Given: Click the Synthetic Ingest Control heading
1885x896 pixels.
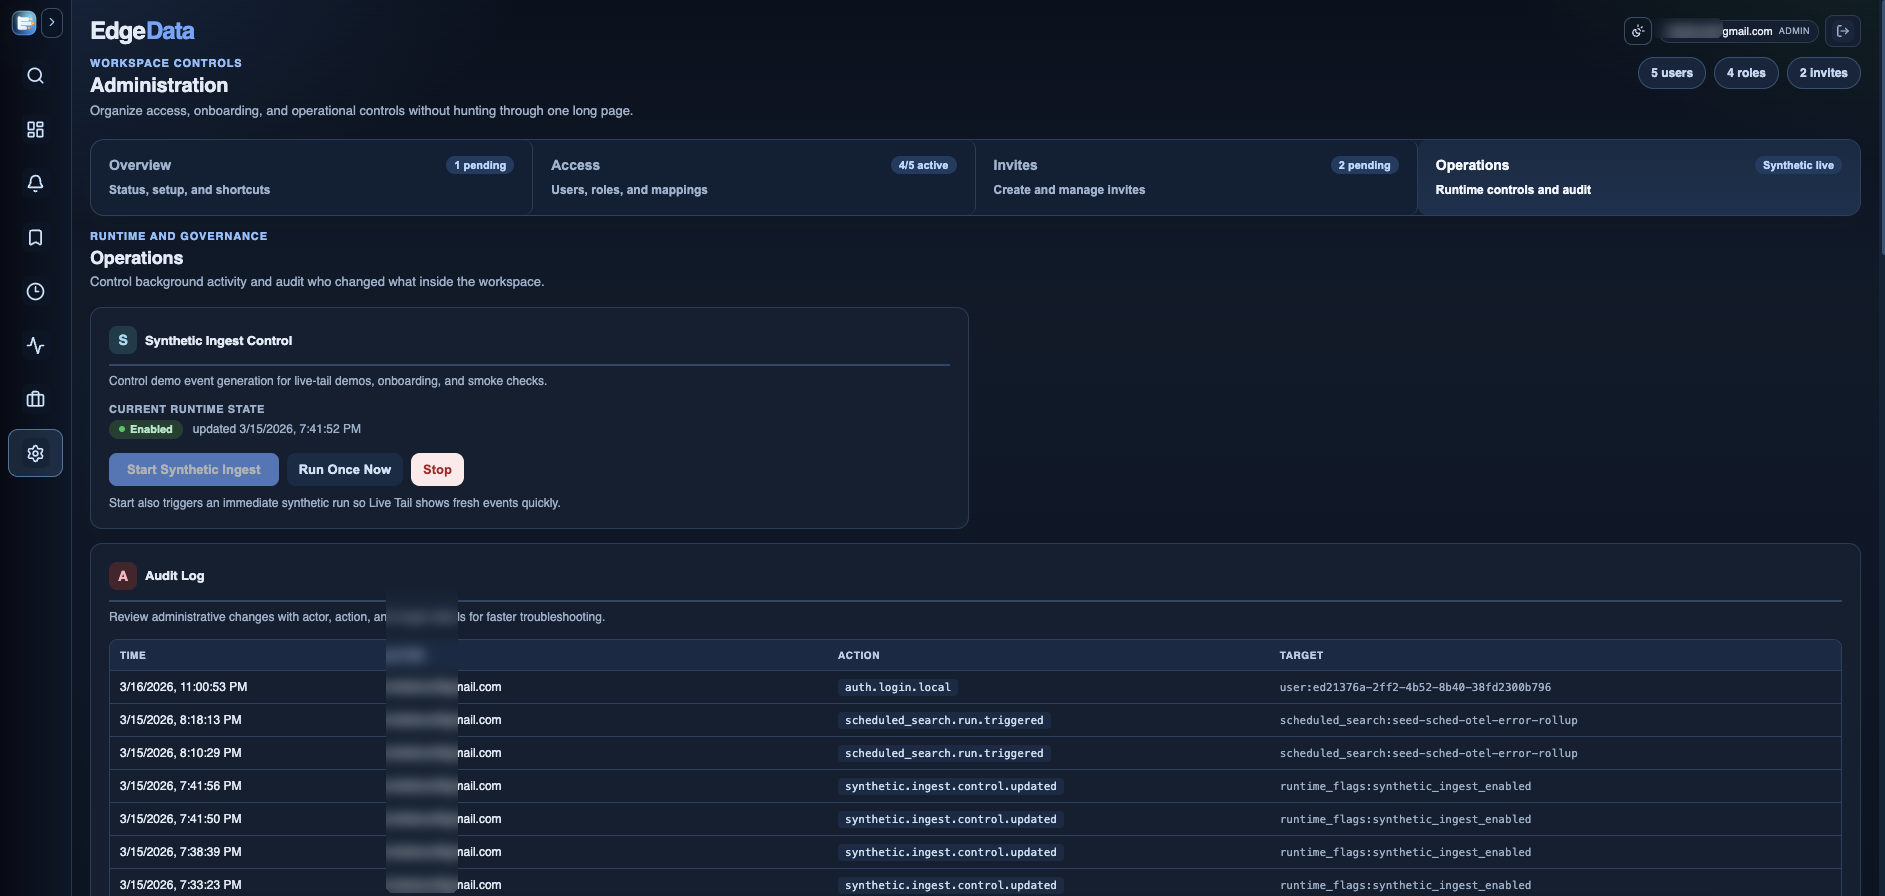Looking at the screenshot, I should [x=218, y=341].
